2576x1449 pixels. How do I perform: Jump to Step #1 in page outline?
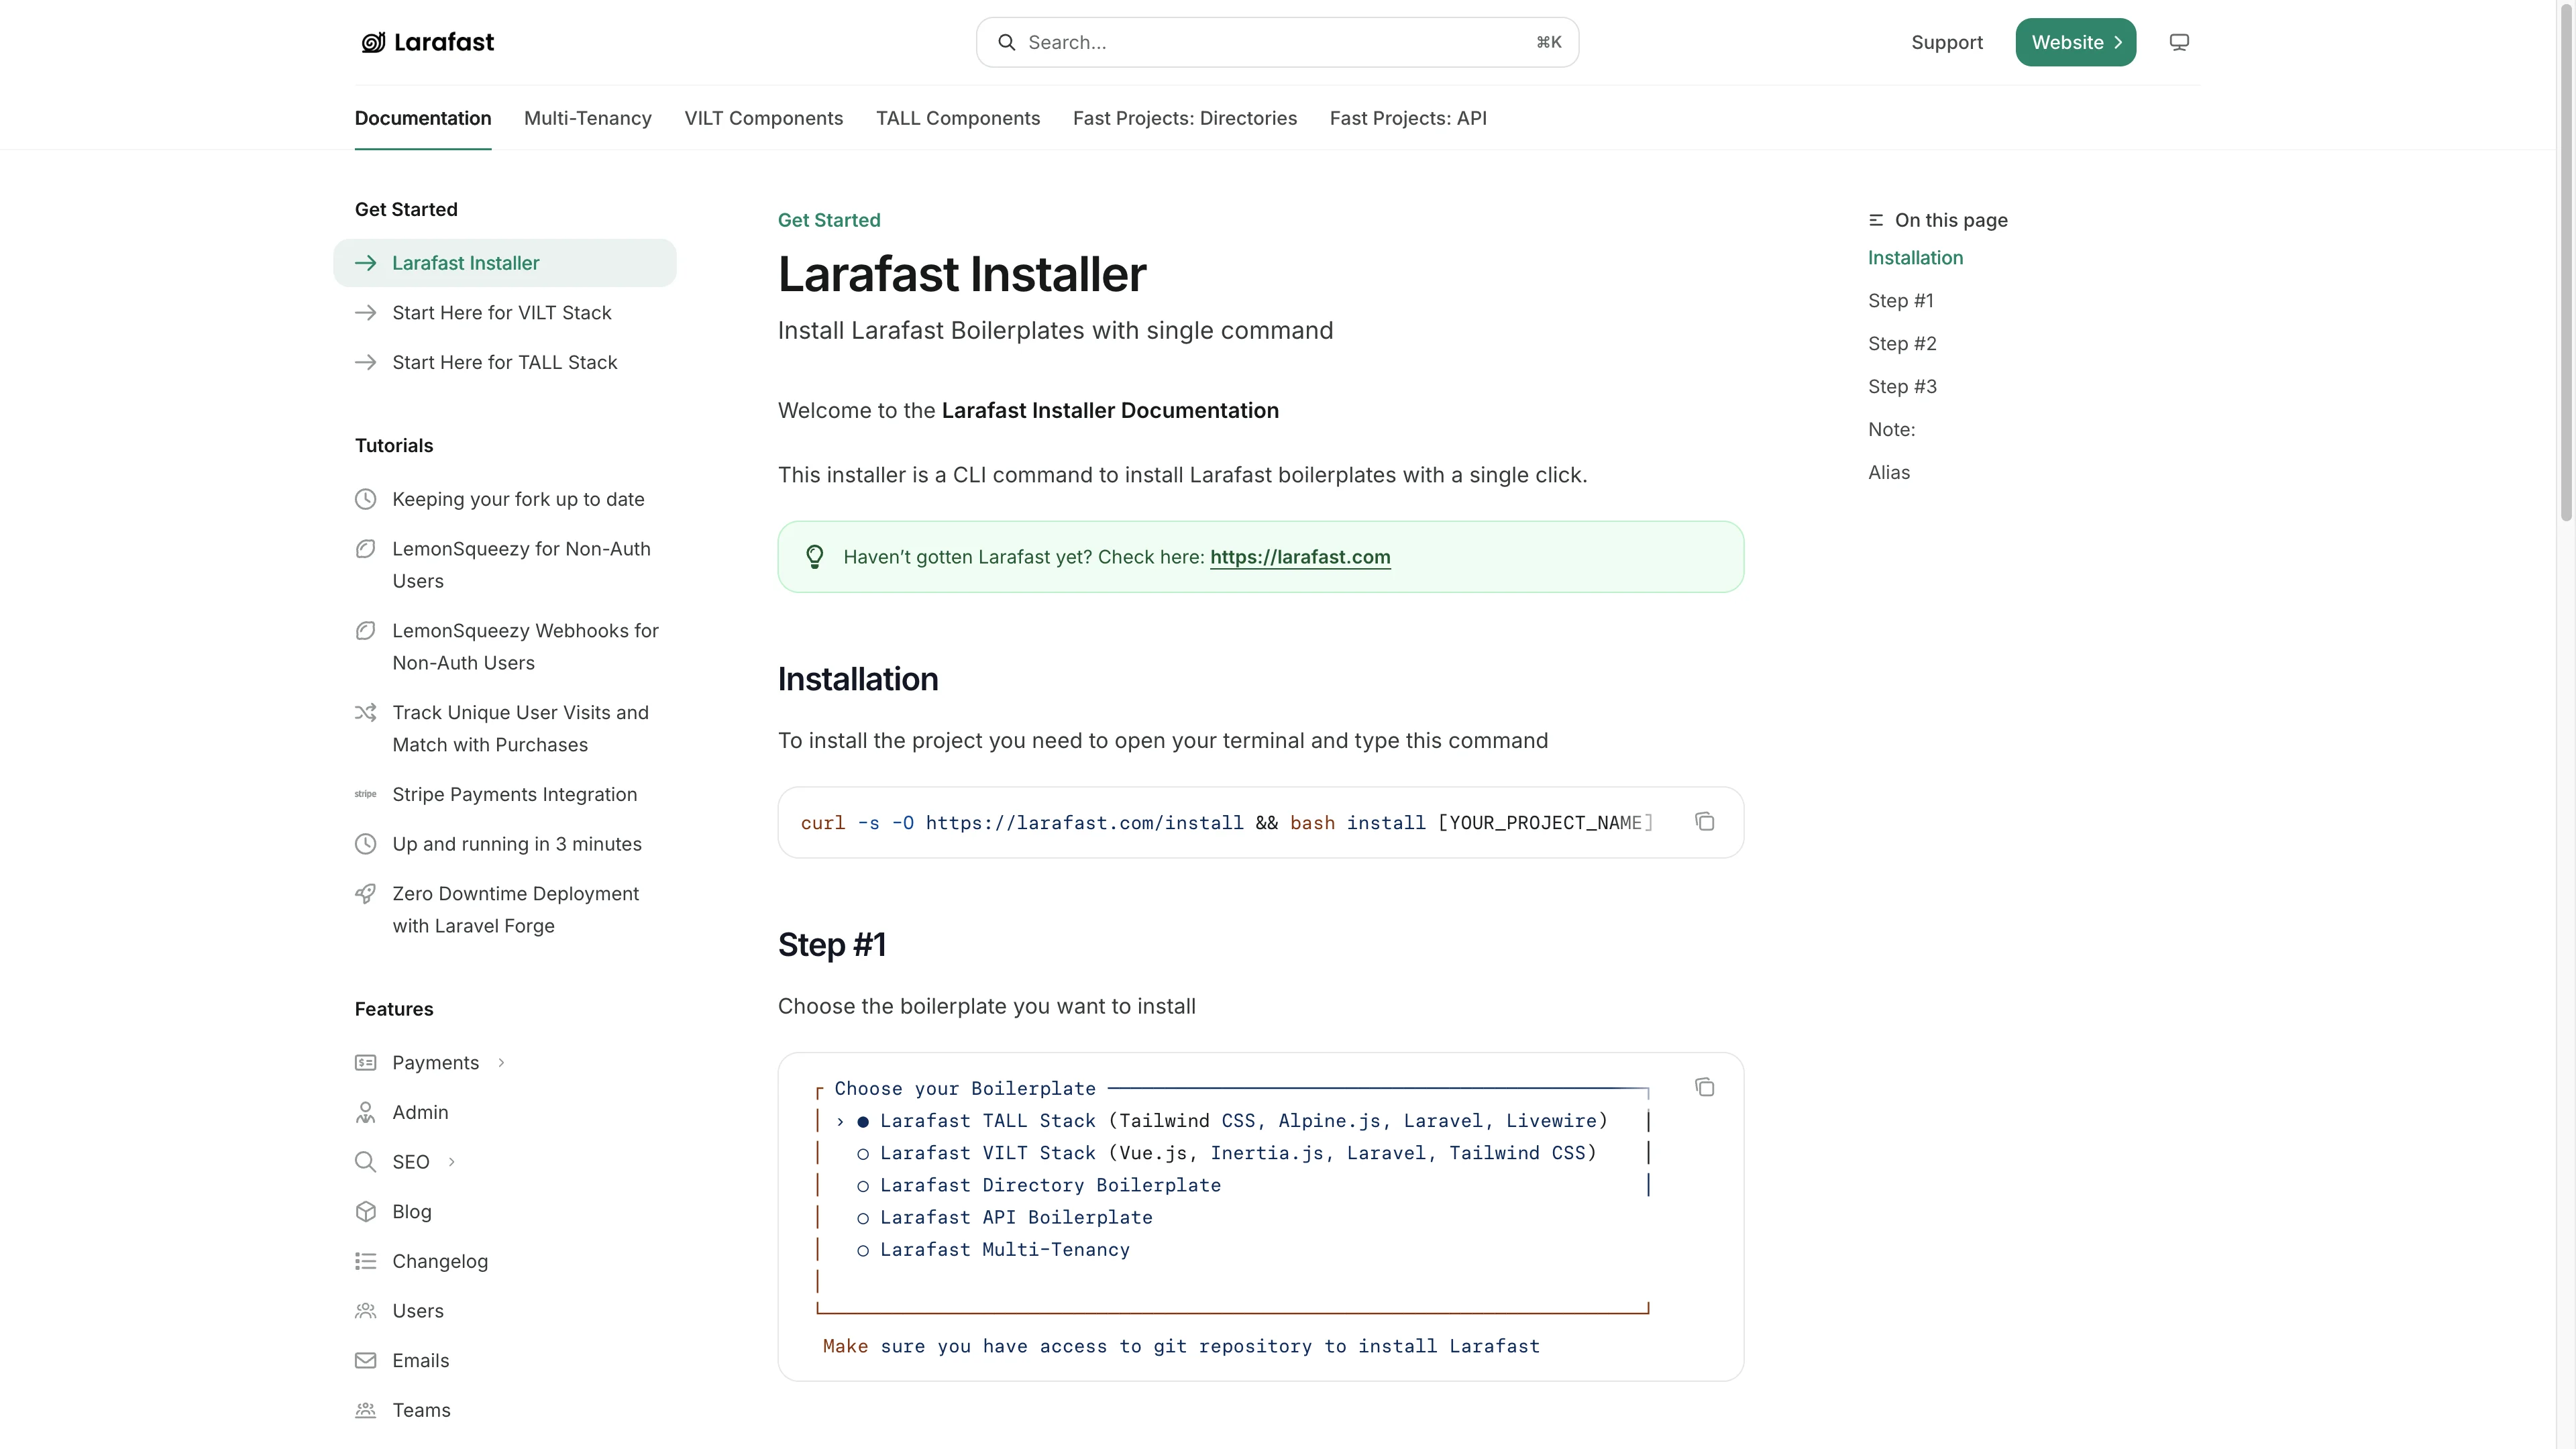(x=1901, y=301)
